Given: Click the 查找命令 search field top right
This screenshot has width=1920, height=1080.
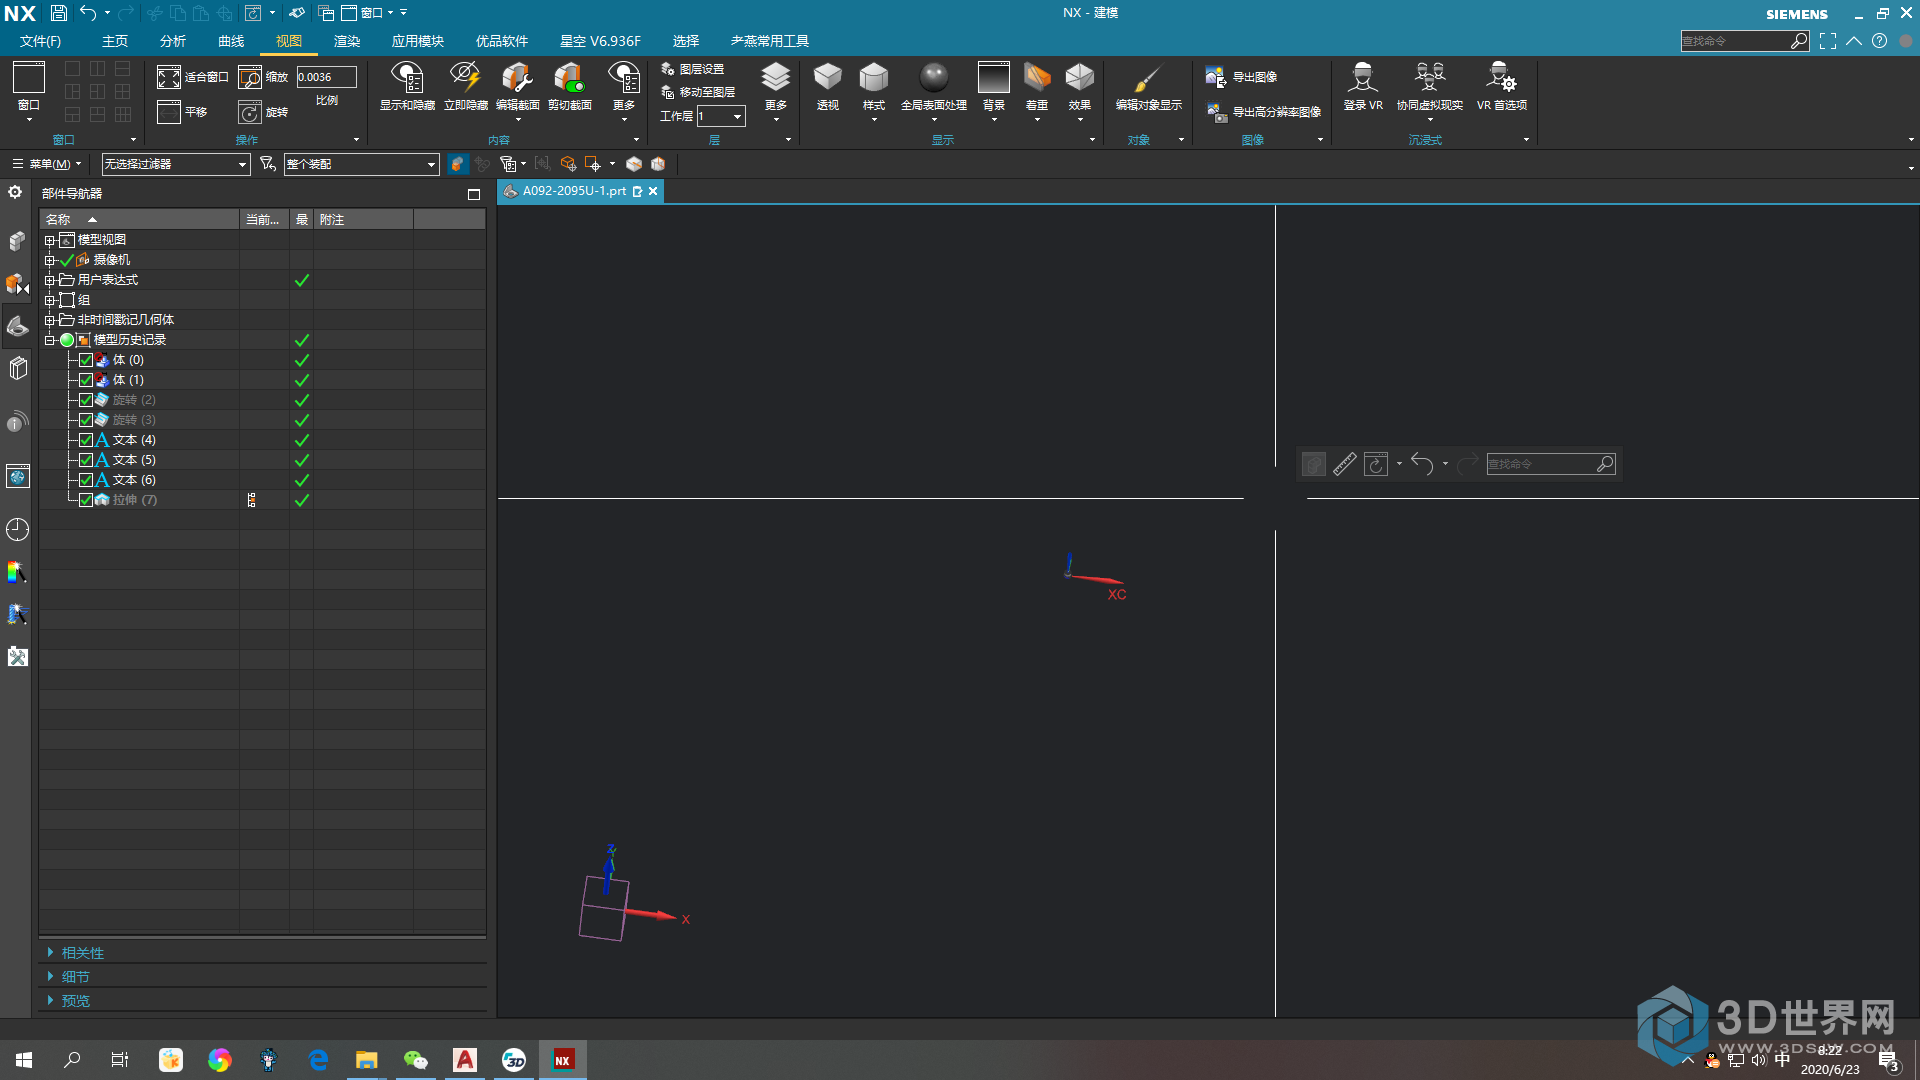Looking at the screenshot, I should 1744,41.
